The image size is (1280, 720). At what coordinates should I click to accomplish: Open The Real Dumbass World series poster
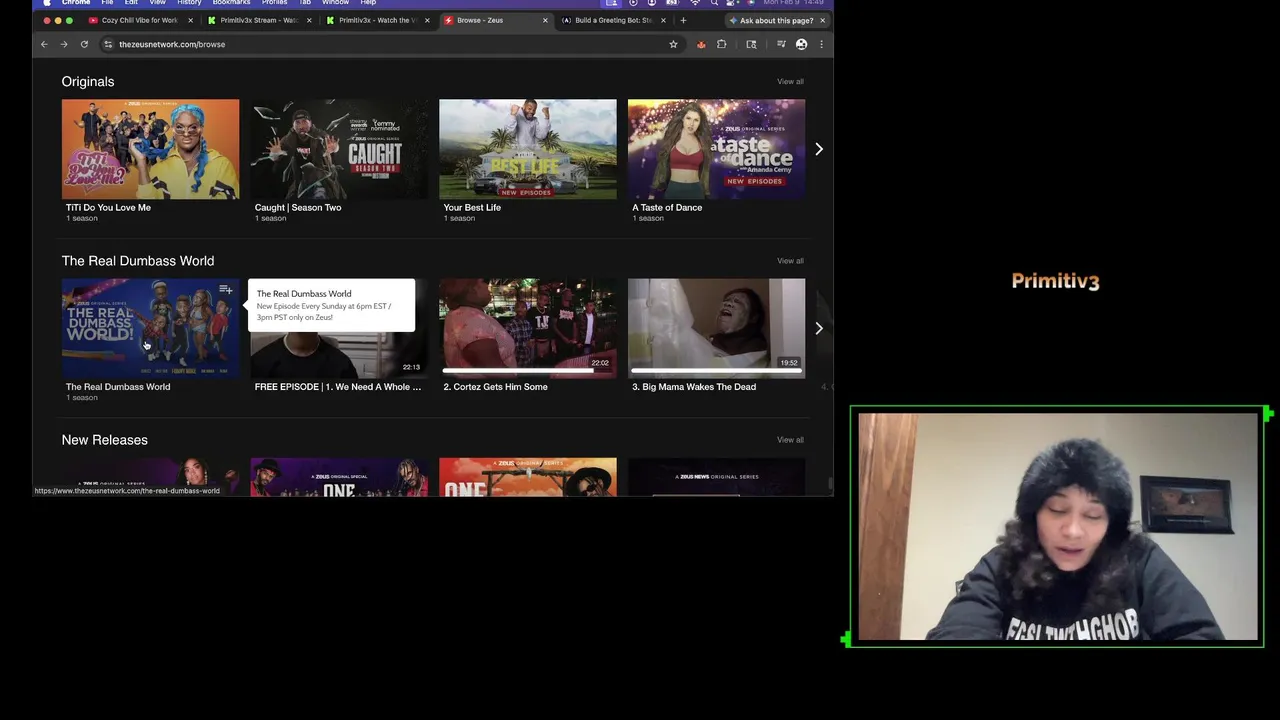[151, 328]
